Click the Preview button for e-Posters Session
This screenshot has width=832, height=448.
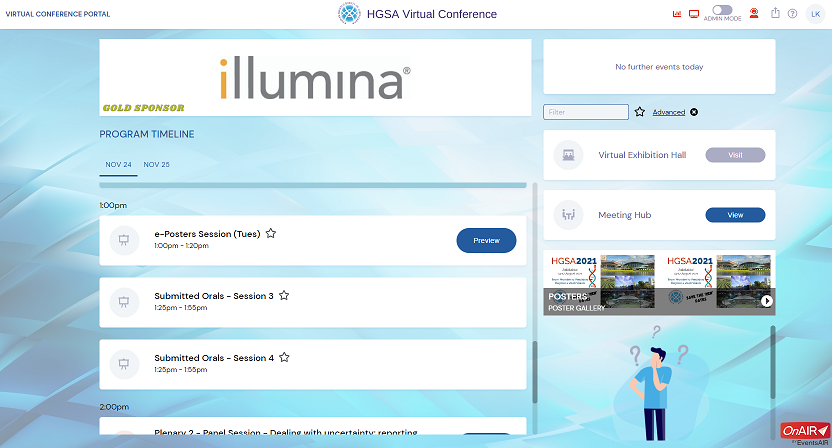tap(486, 240)
